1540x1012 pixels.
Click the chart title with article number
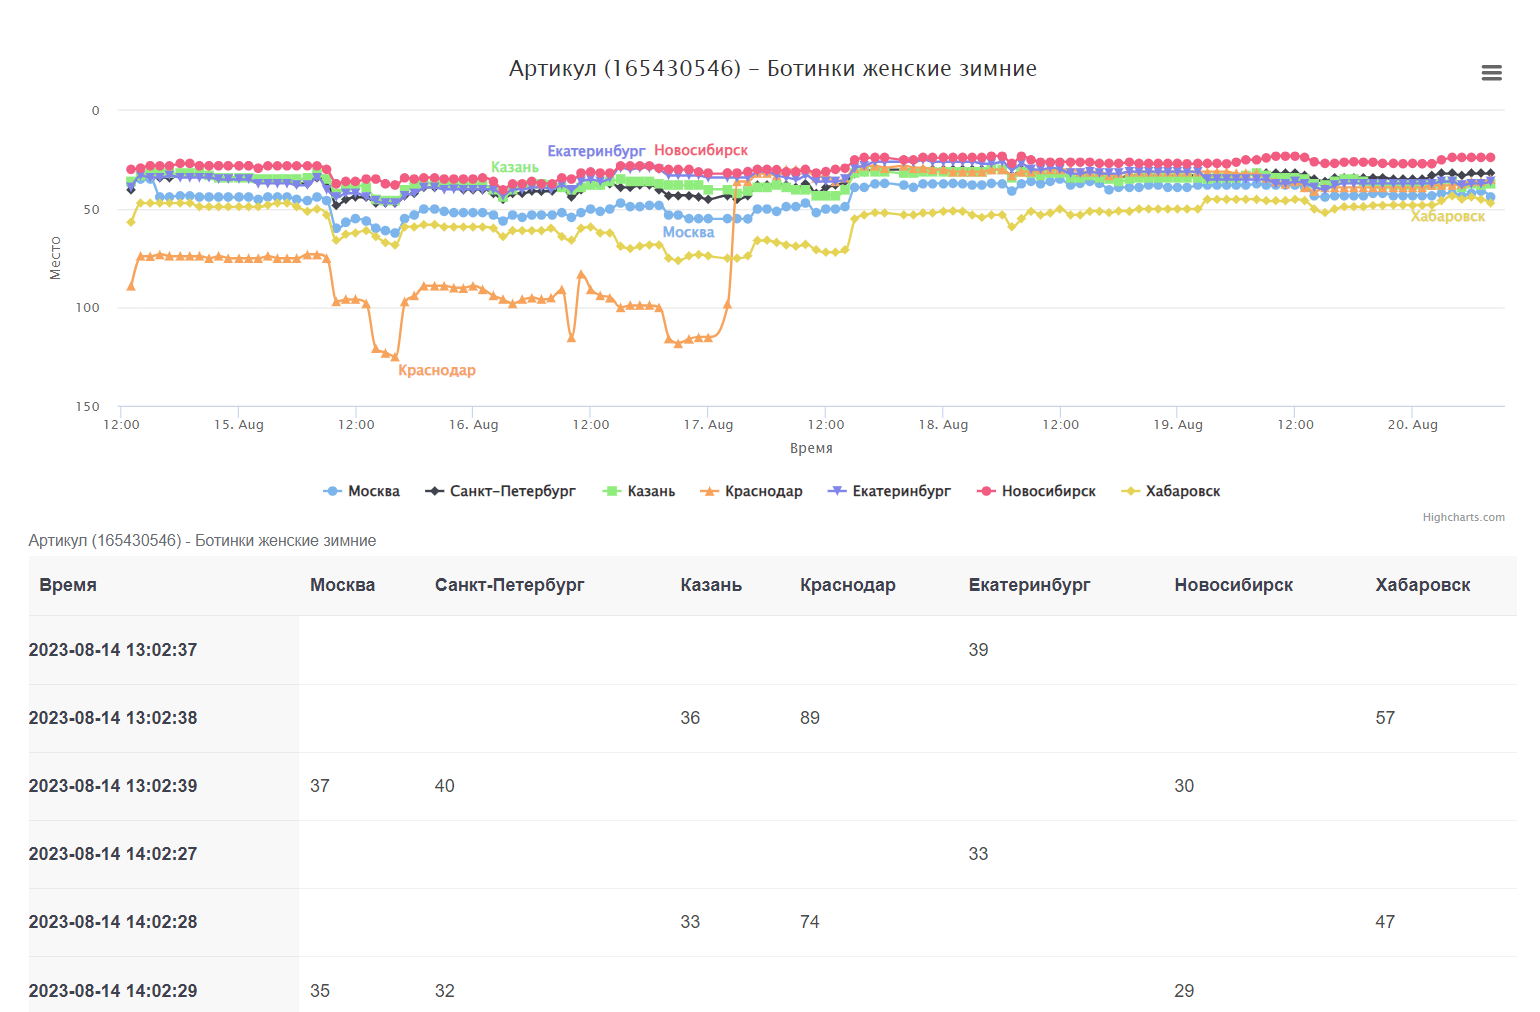click(772, 68)
